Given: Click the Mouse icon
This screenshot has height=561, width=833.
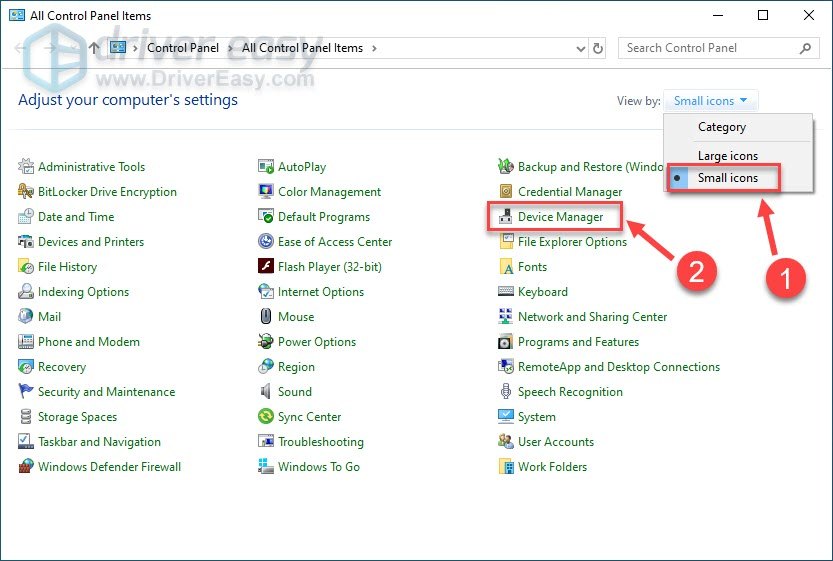Looking at the screenshot, I should click(266, 316).
